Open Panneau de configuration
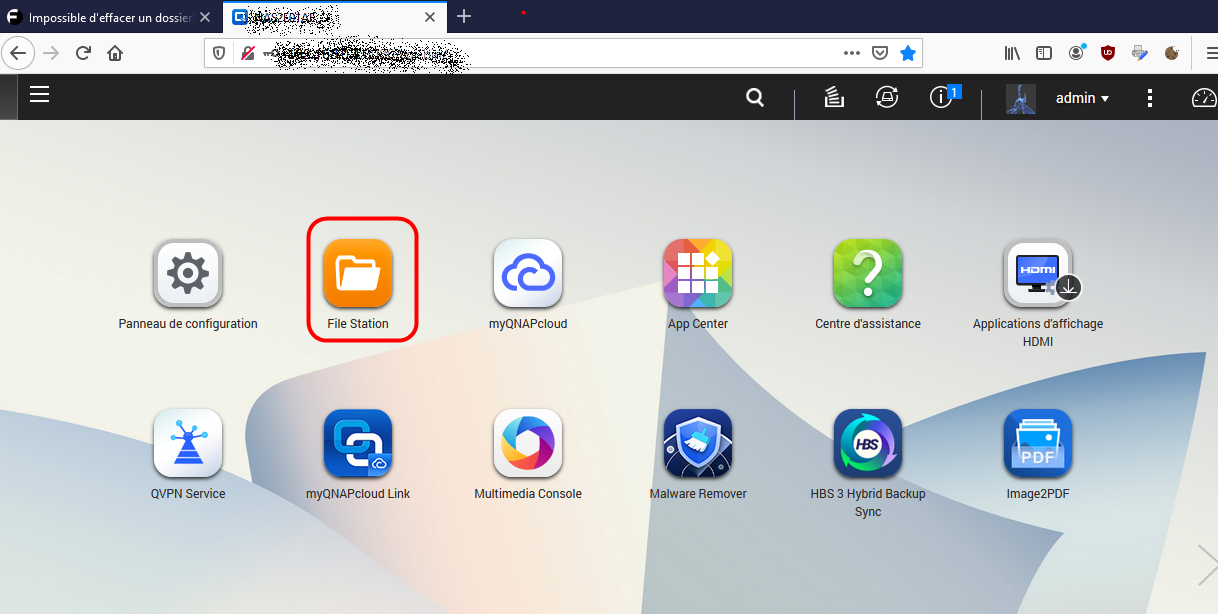The height and width of the screenshot is (614, 1218). 188,273
